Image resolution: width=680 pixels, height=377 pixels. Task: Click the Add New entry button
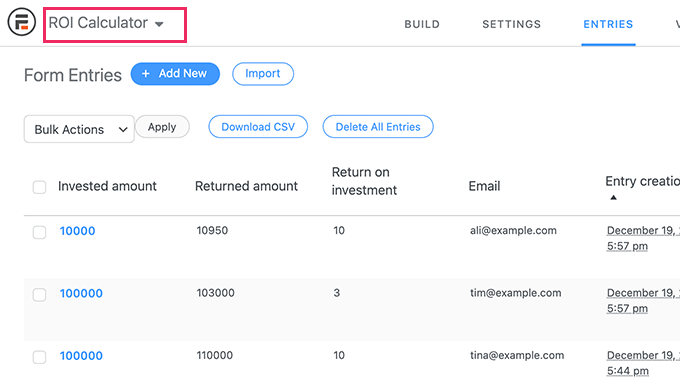(175, 74)
